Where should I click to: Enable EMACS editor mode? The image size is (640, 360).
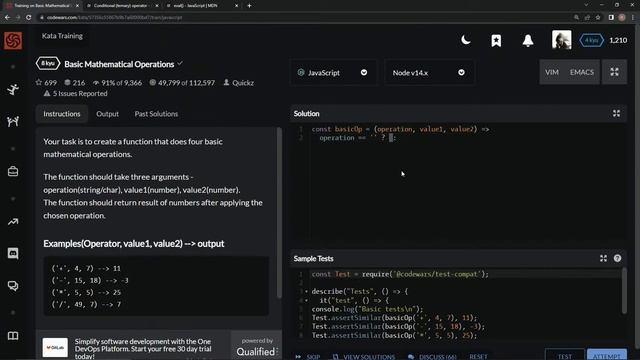click(x=582, y=72)
